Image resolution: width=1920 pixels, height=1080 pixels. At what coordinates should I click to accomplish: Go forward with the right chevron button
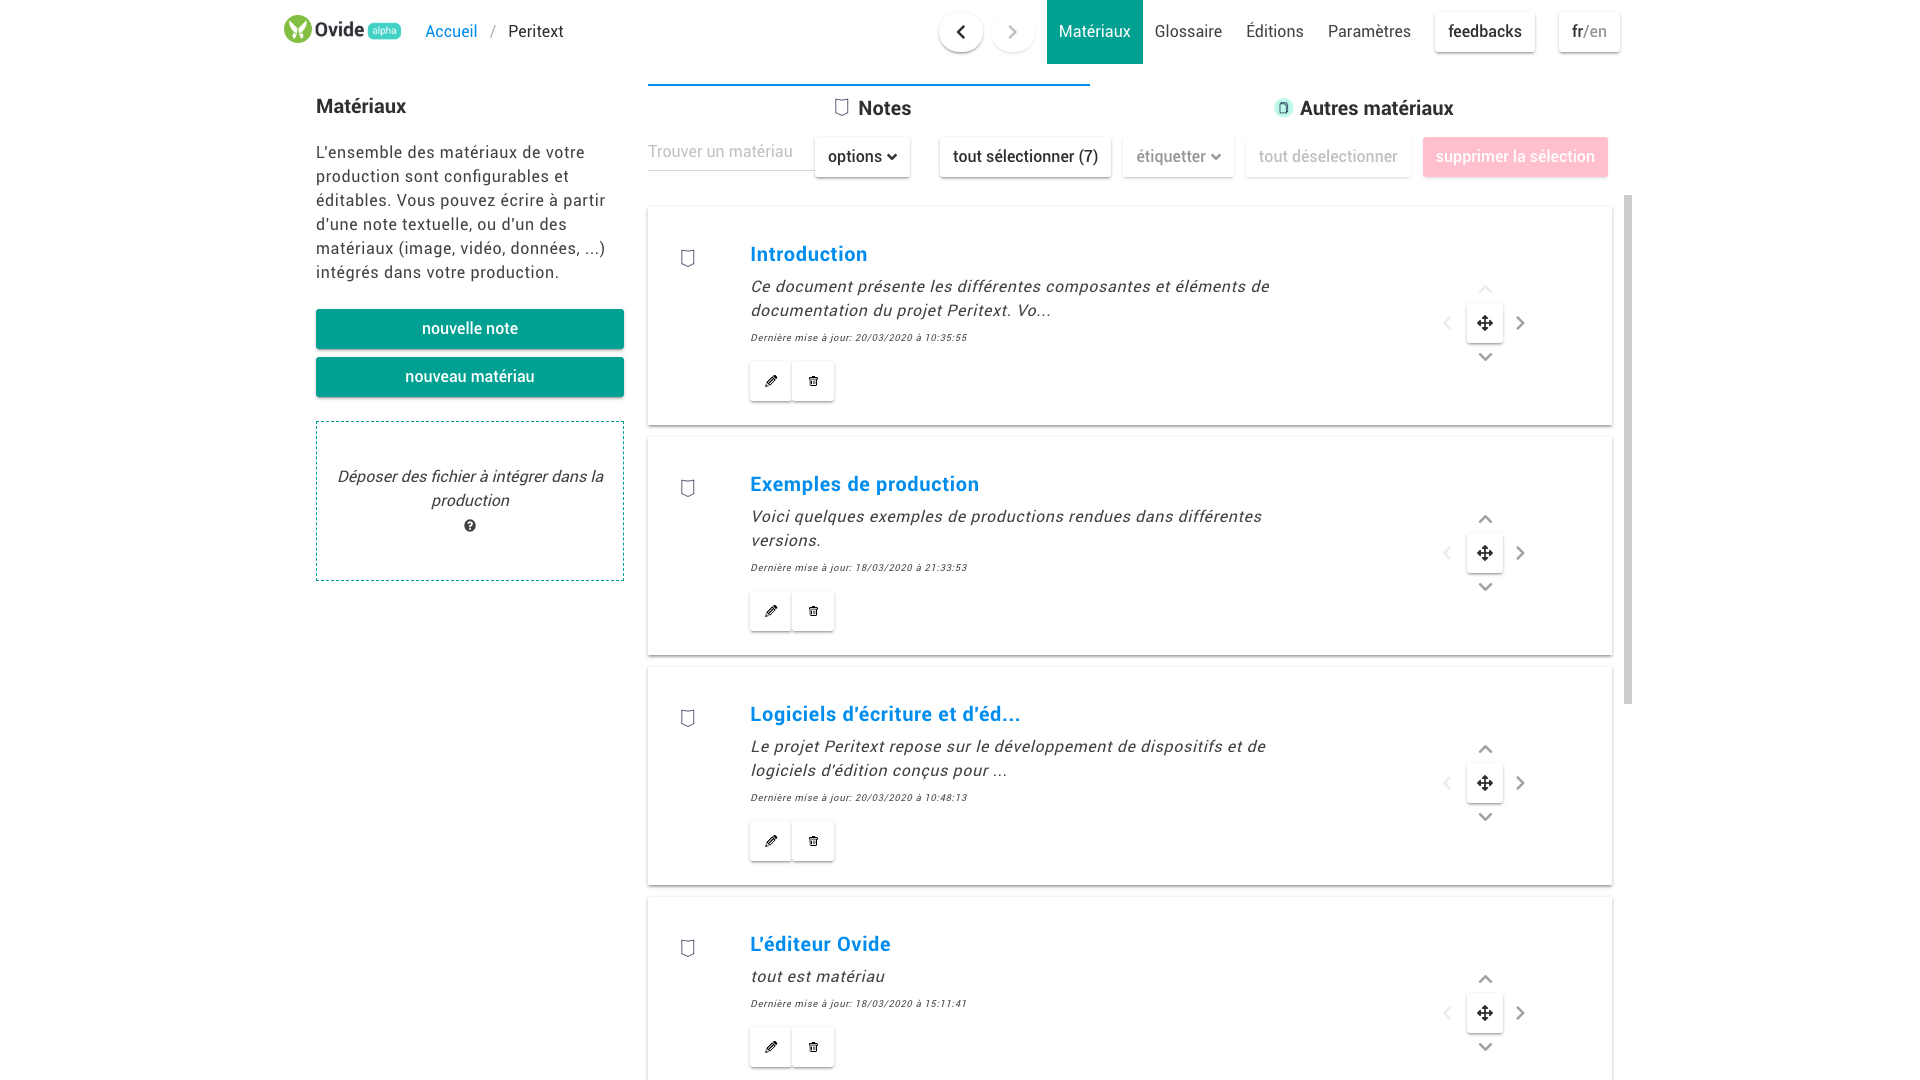[x=1013, y=32]
